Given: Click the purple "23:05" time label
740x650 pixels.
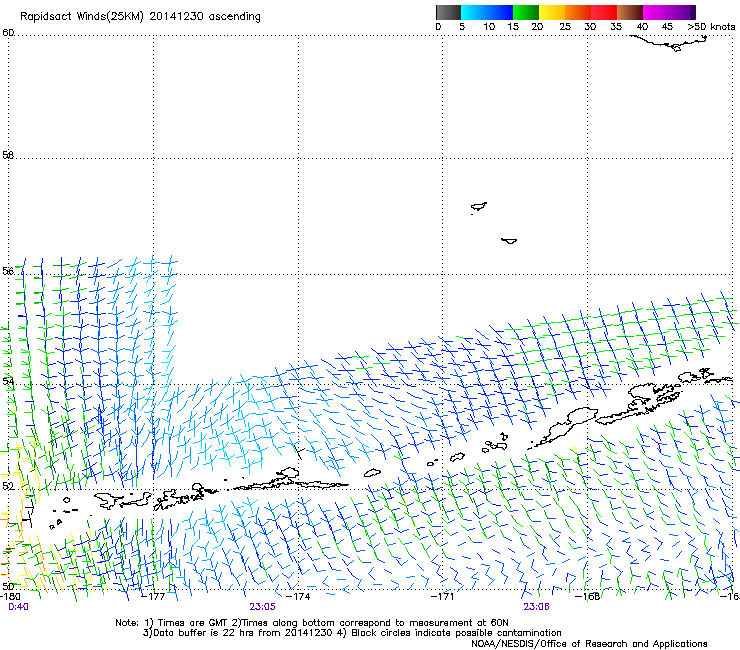Looking at the screenshot, I should click(262, 607).
